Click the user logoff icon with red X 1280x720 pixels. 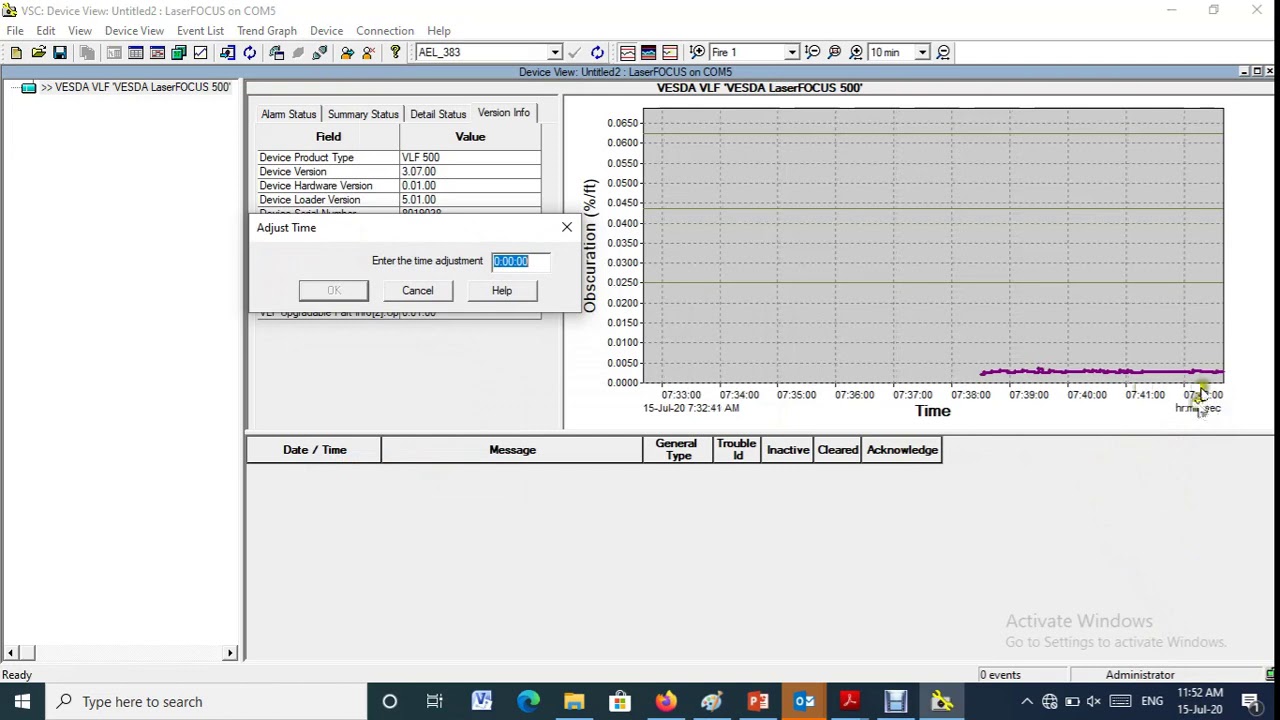[x=369, y=52]
